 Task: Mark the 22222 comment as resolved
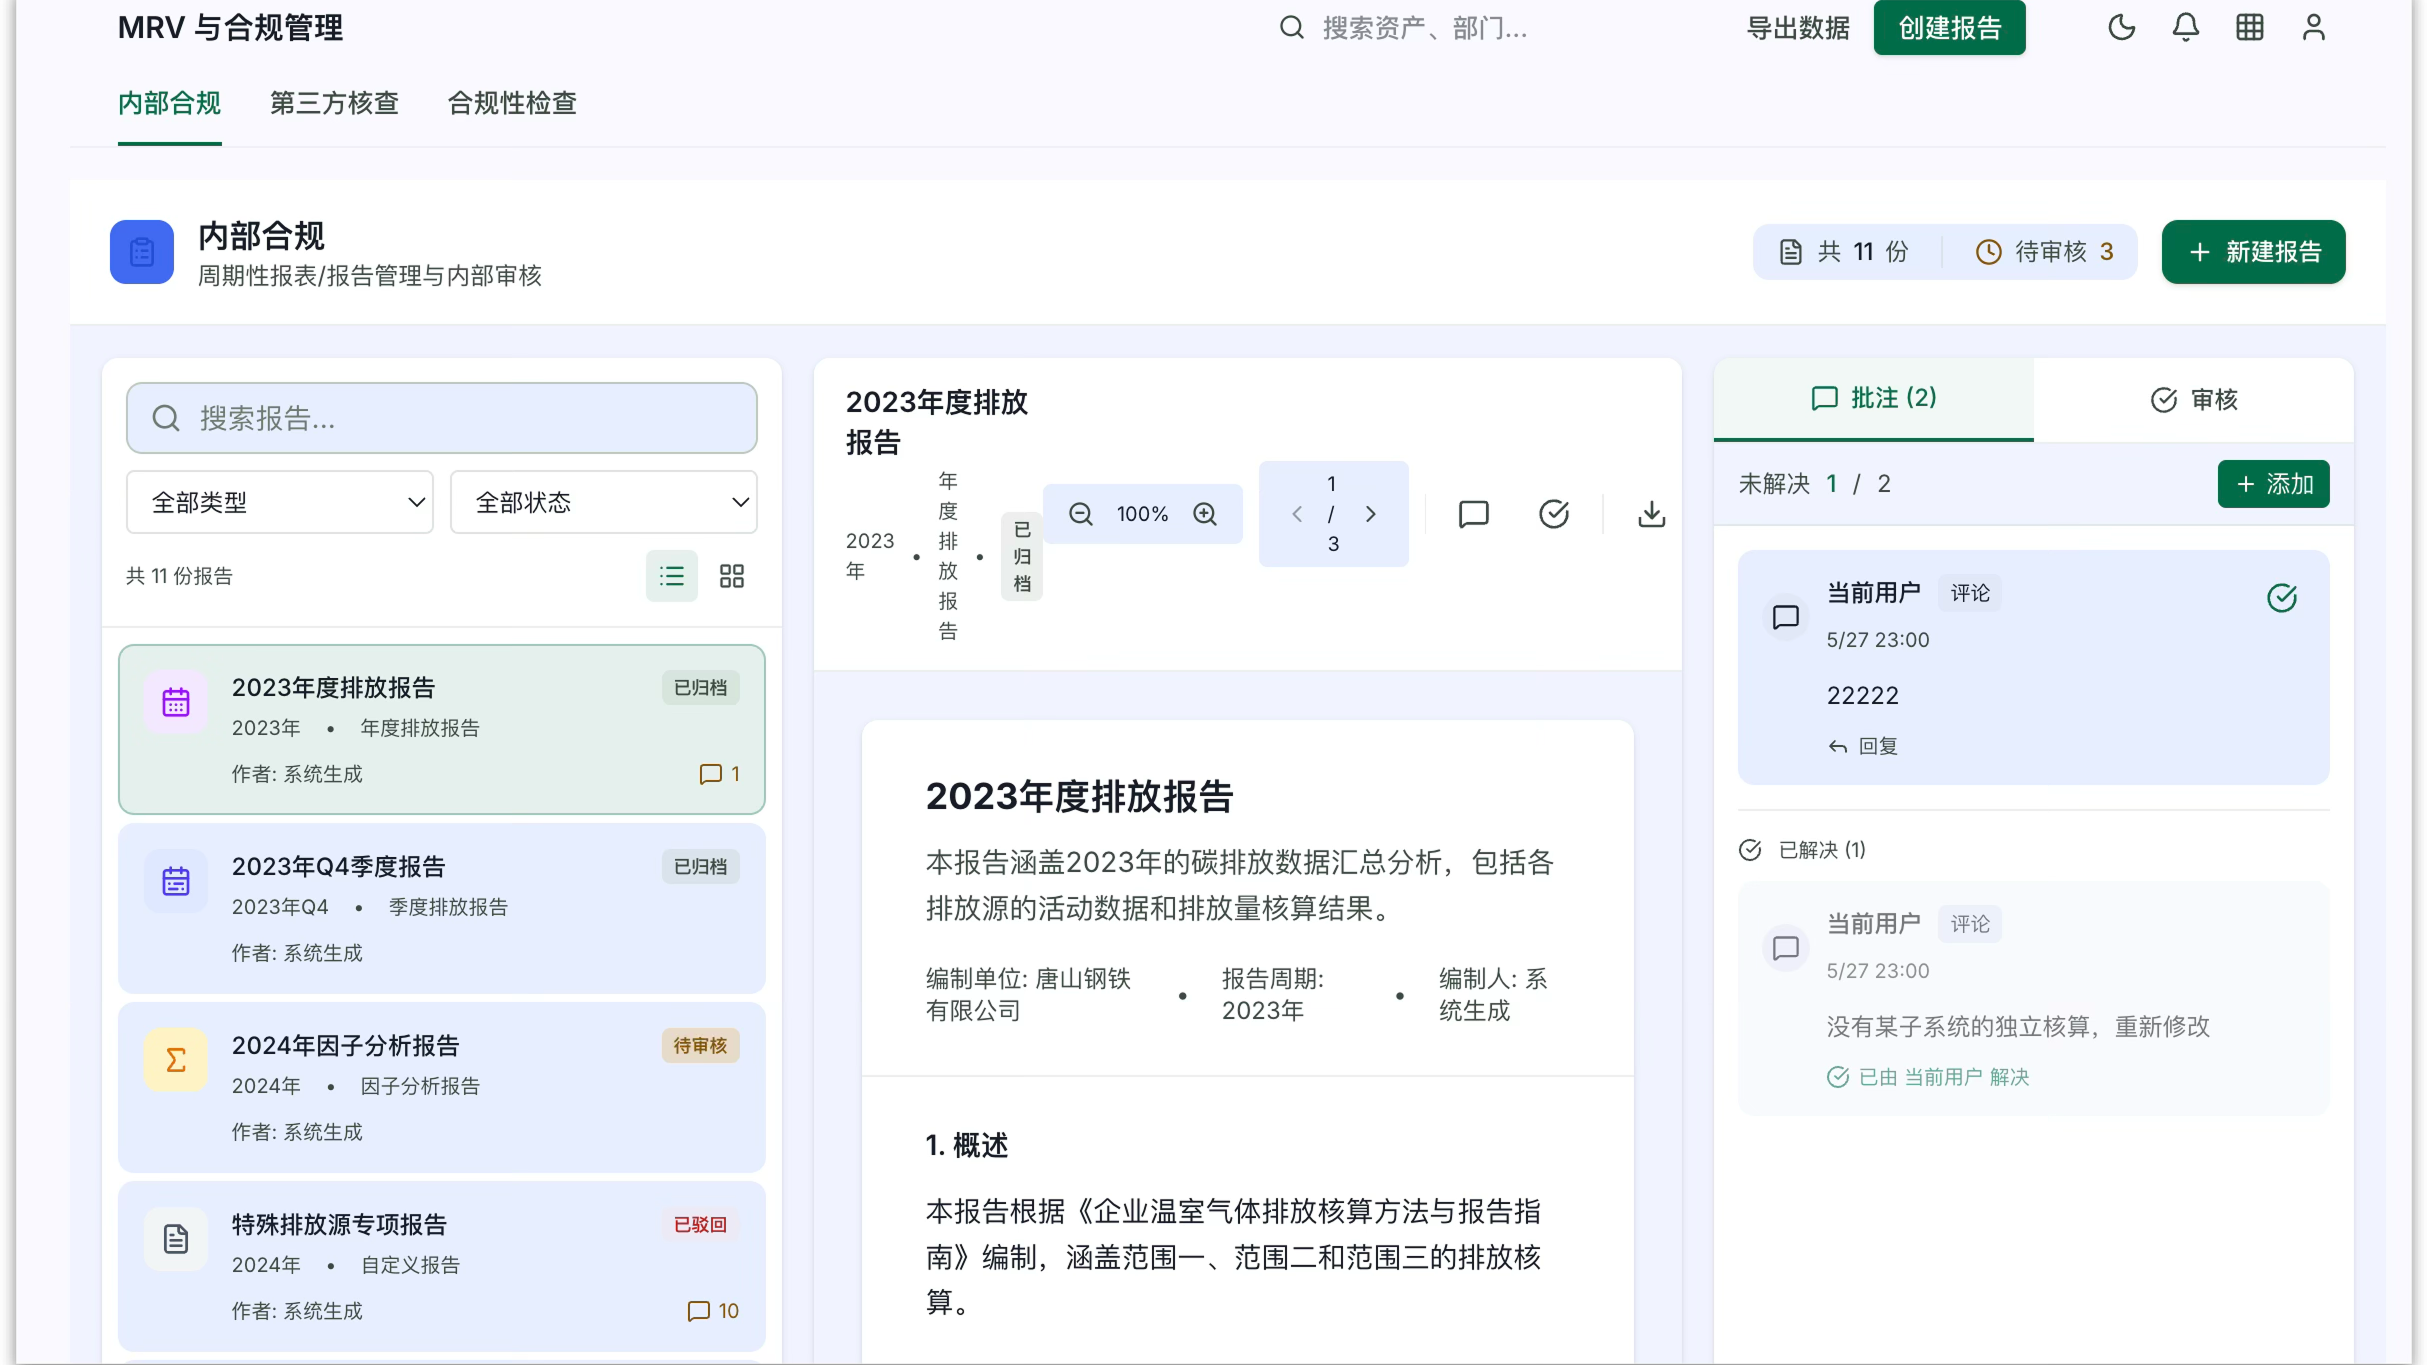pos(2282,598)
